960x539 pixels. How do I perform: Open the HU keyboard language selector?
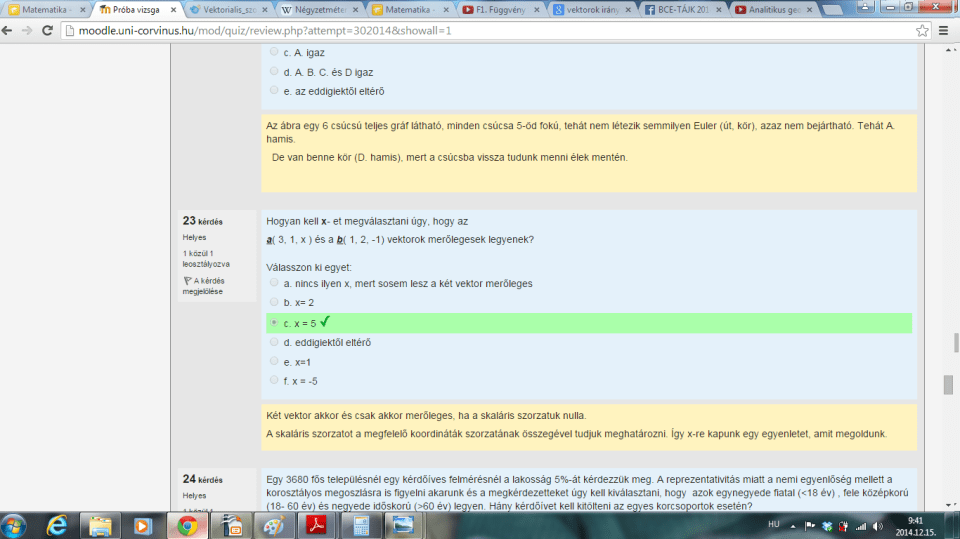(x=773, y=524)
